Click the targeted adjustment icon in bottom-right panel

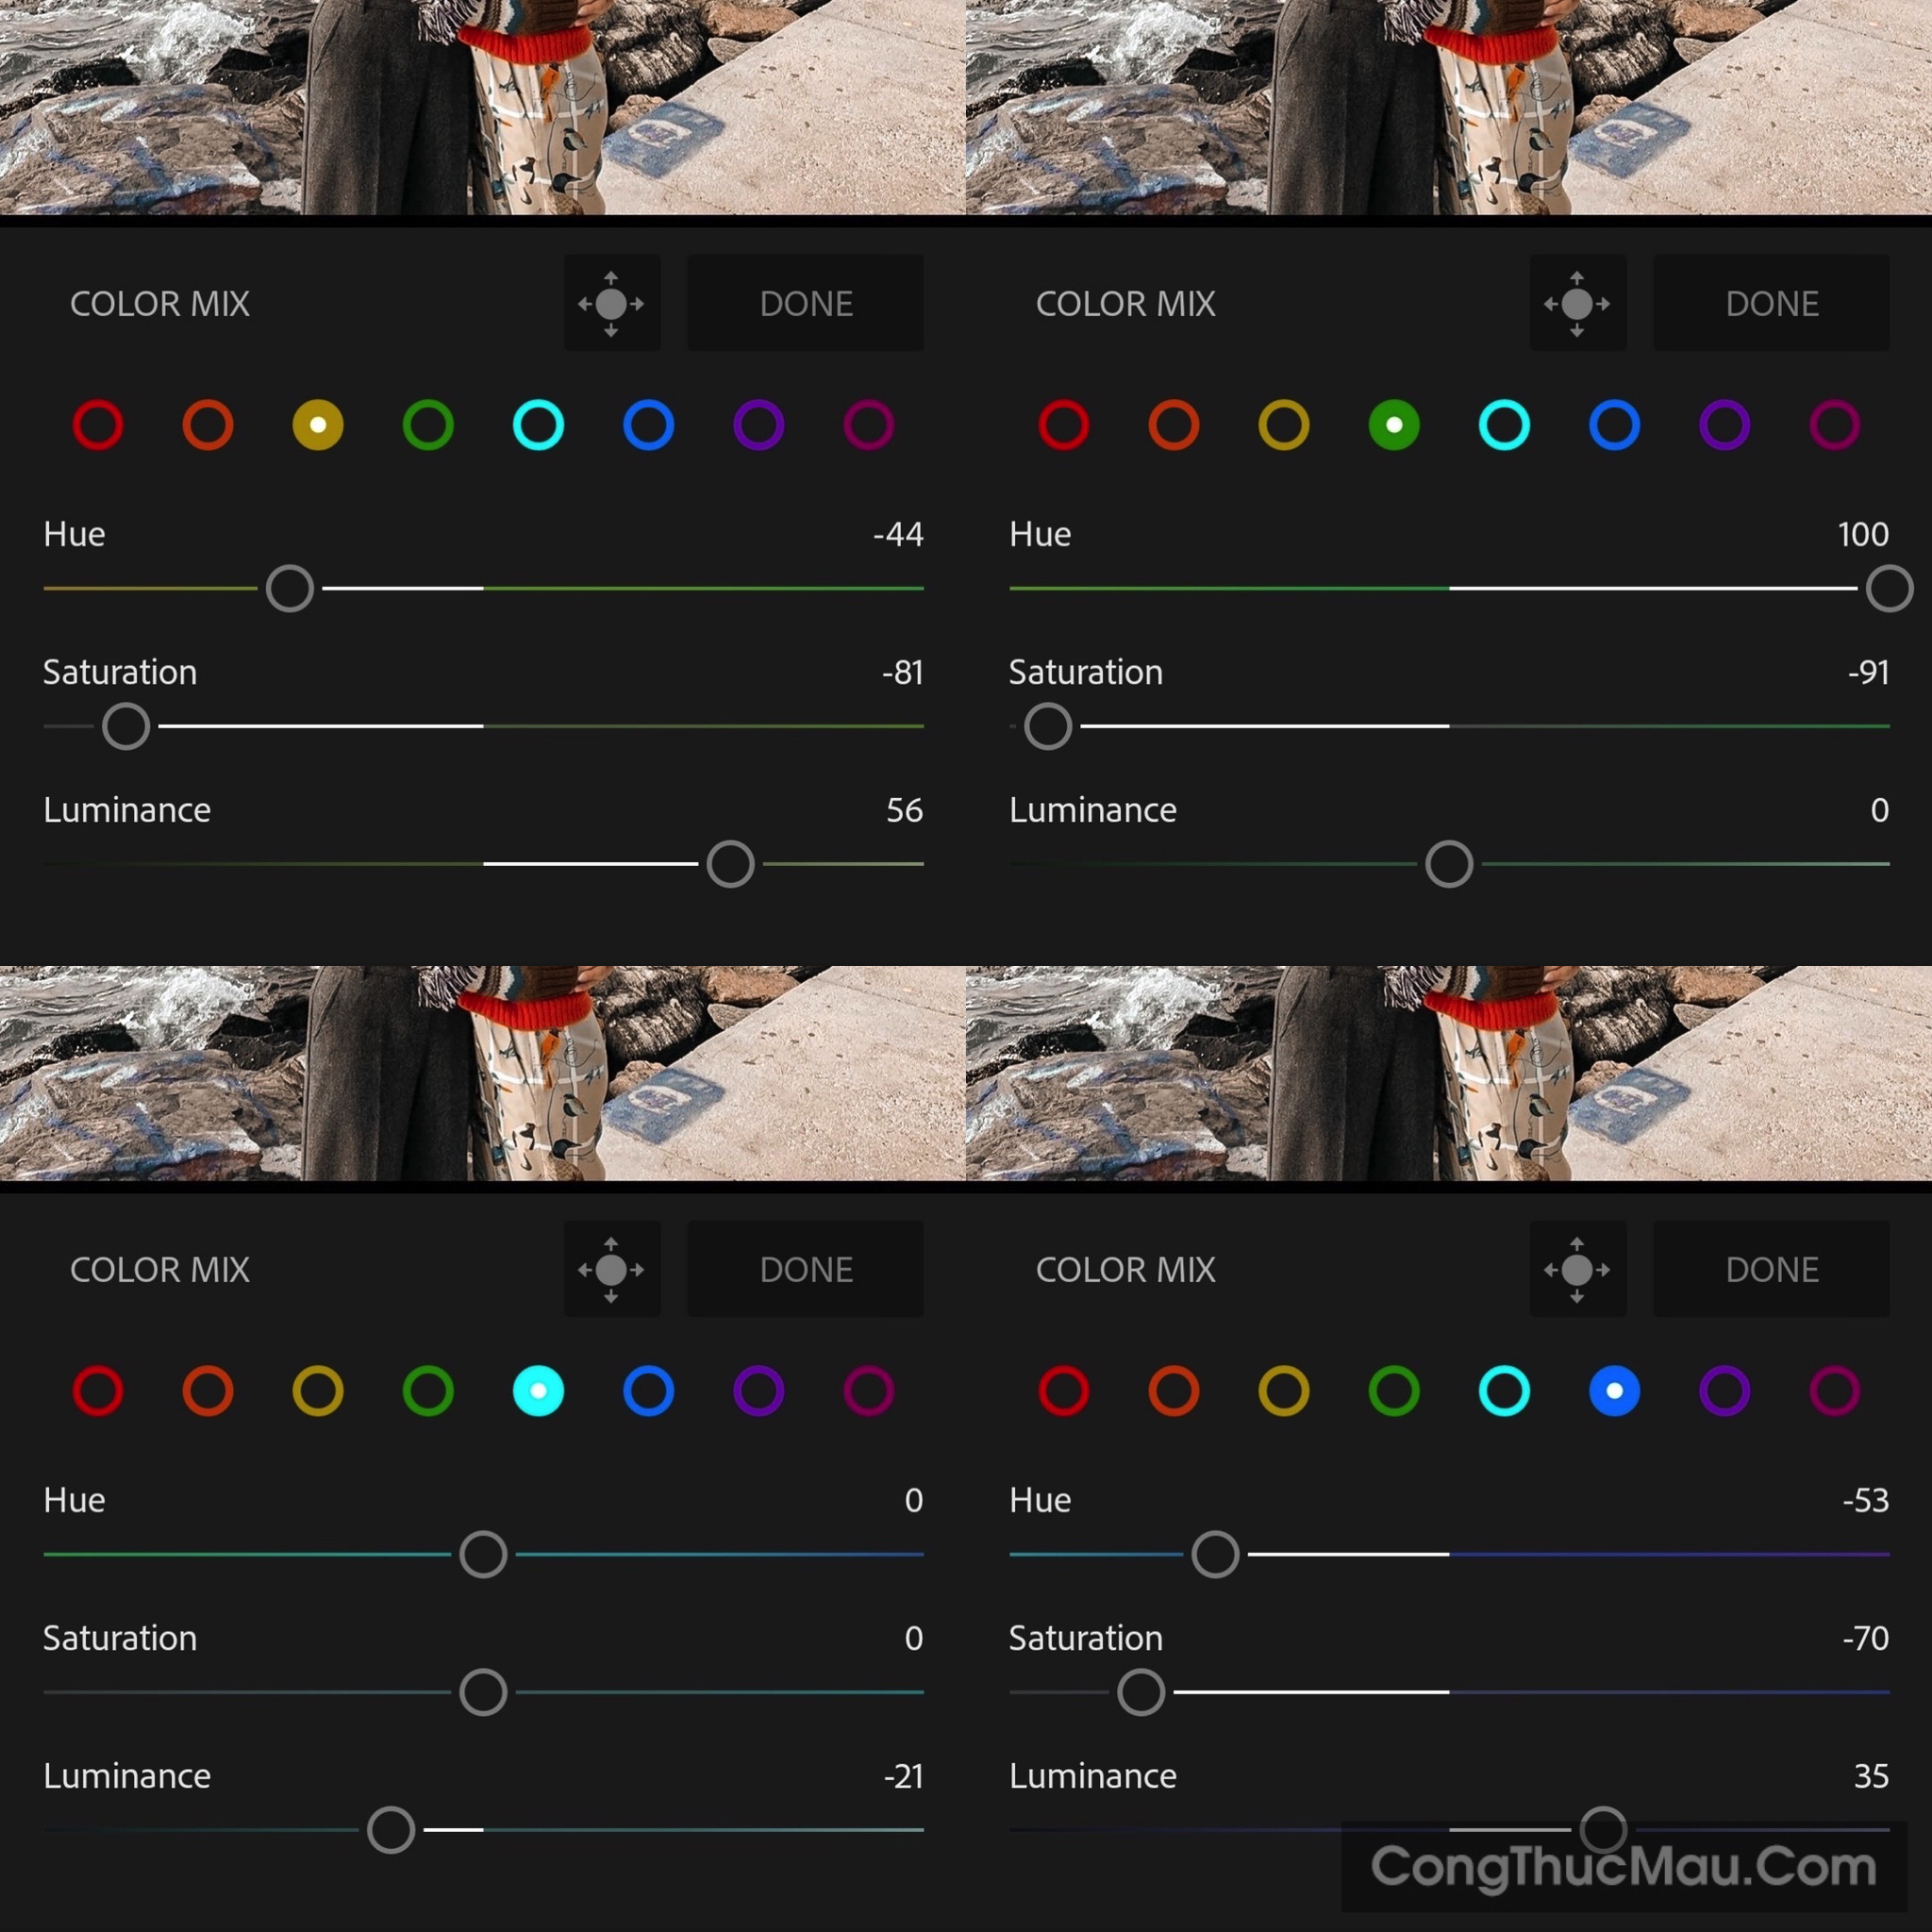click(1577, 1269)
